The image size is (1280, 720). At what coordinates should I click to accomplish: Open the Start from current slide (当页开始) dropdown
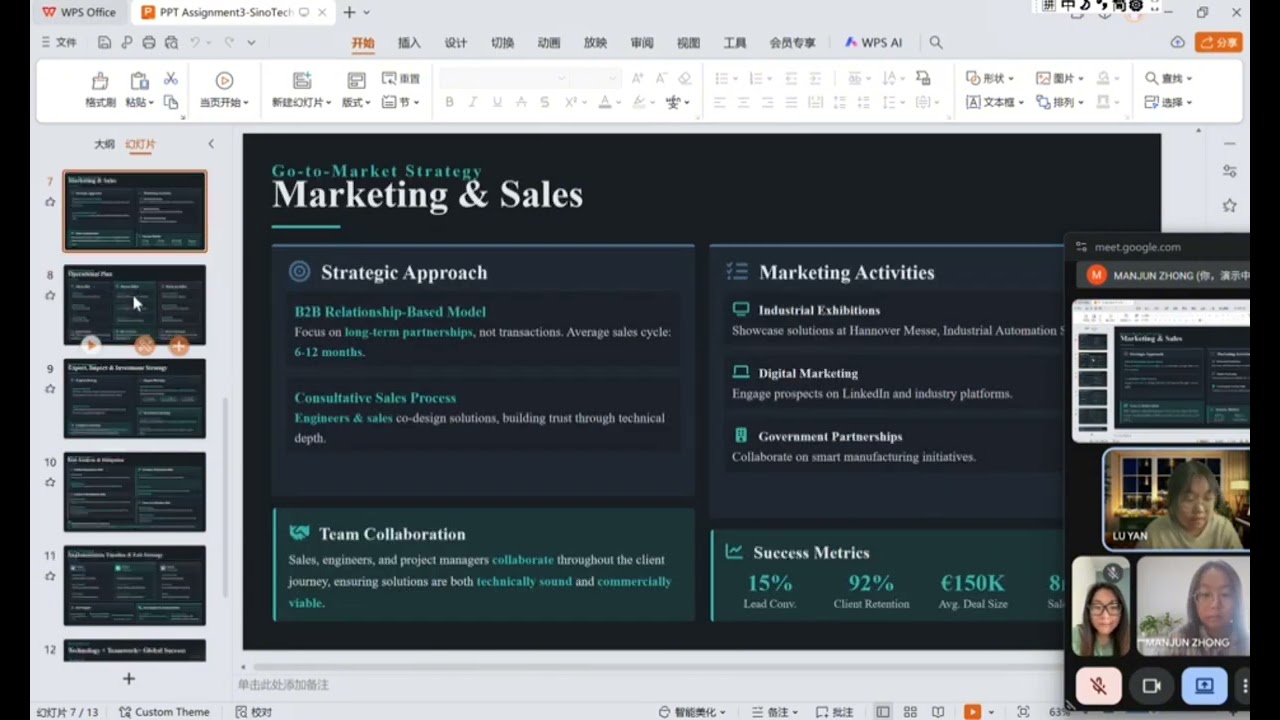(x=224, y=102)
